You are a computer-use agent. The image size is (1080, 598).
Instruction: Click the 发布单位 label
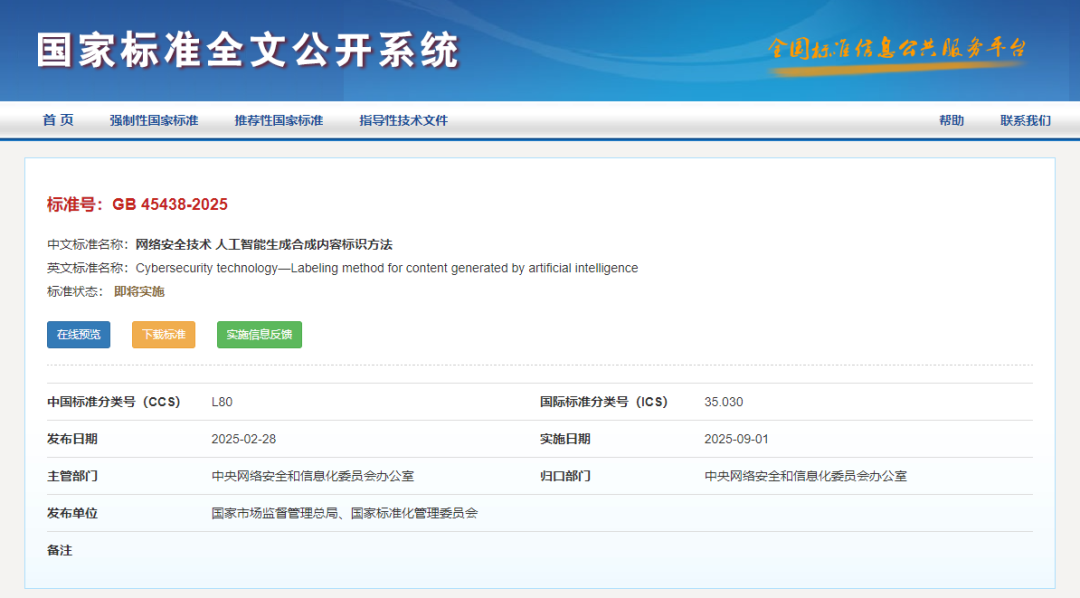tap(72, 513)
